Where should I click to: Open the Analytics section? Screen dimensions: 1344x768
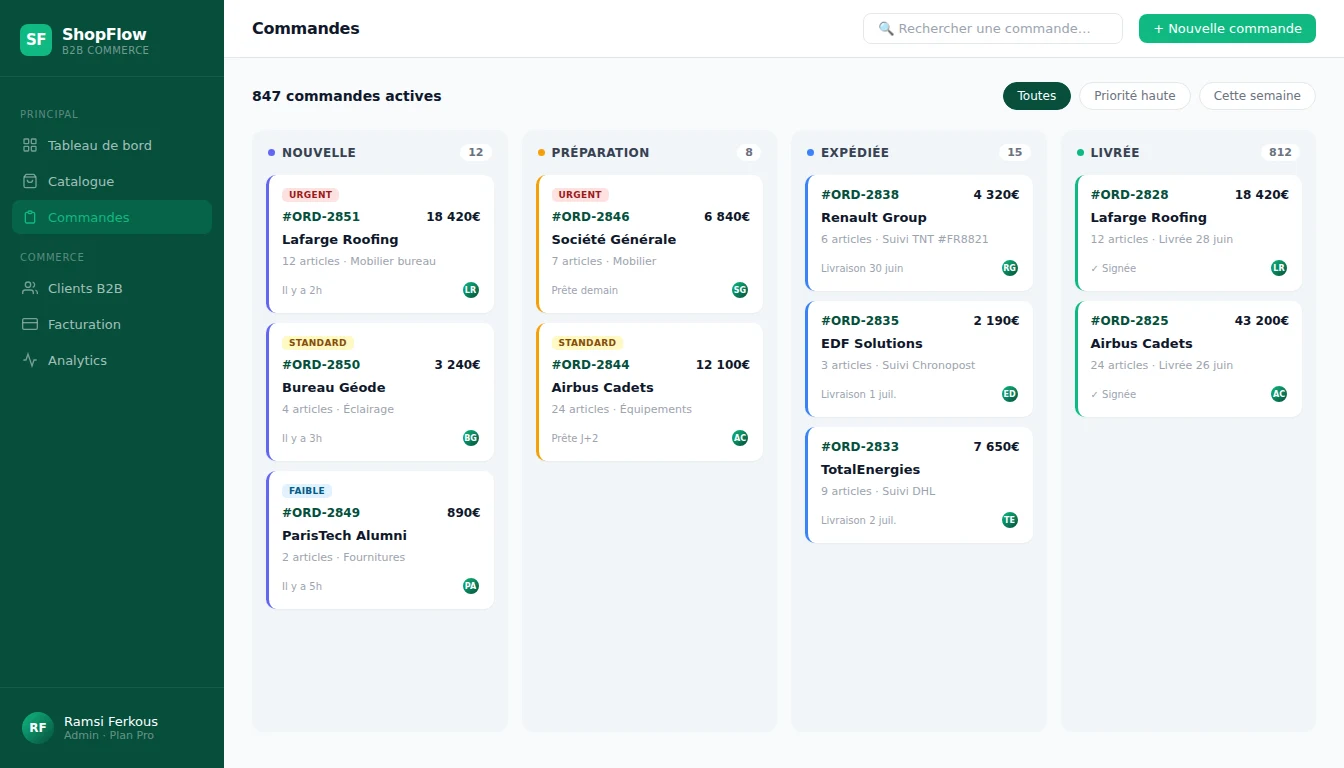(x=112, y=360)
